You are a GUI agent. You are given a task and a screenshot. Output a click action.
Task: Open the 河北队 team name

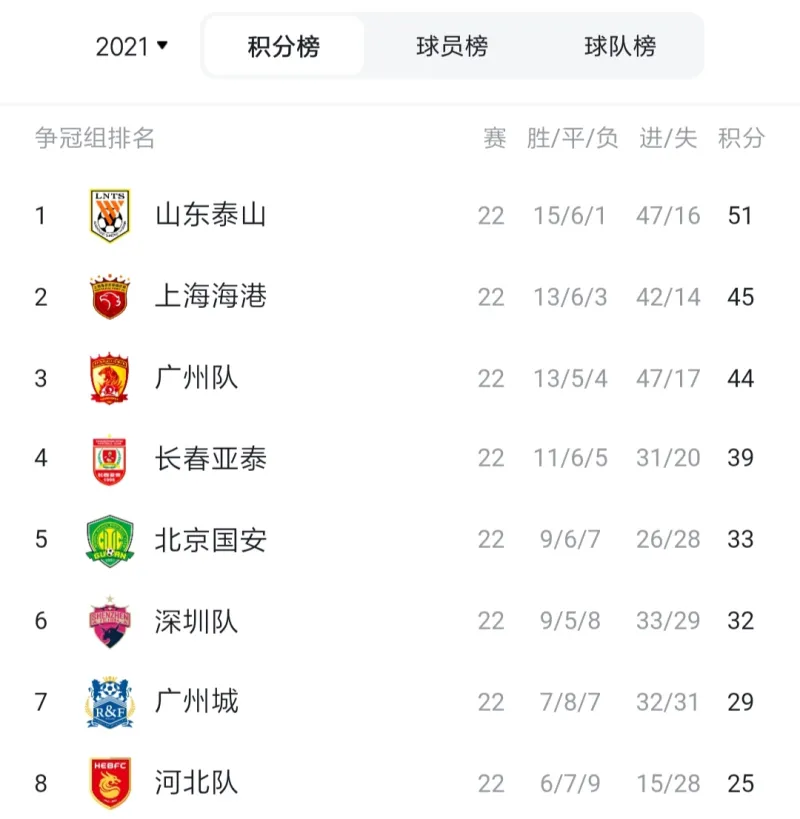pyautogui.click(x=196, y=783)
